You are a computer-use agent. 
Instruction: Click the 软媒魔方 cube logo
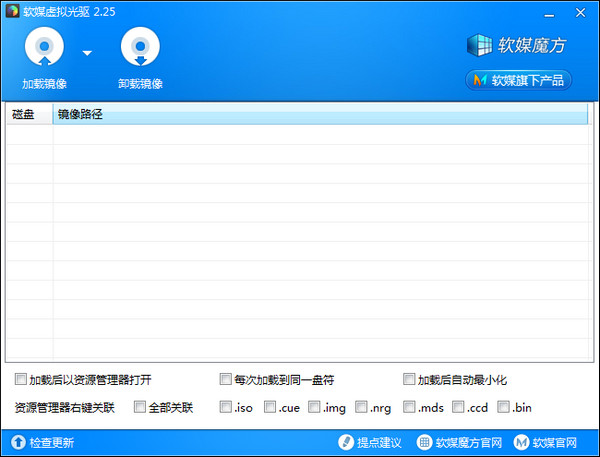[480, 46]
